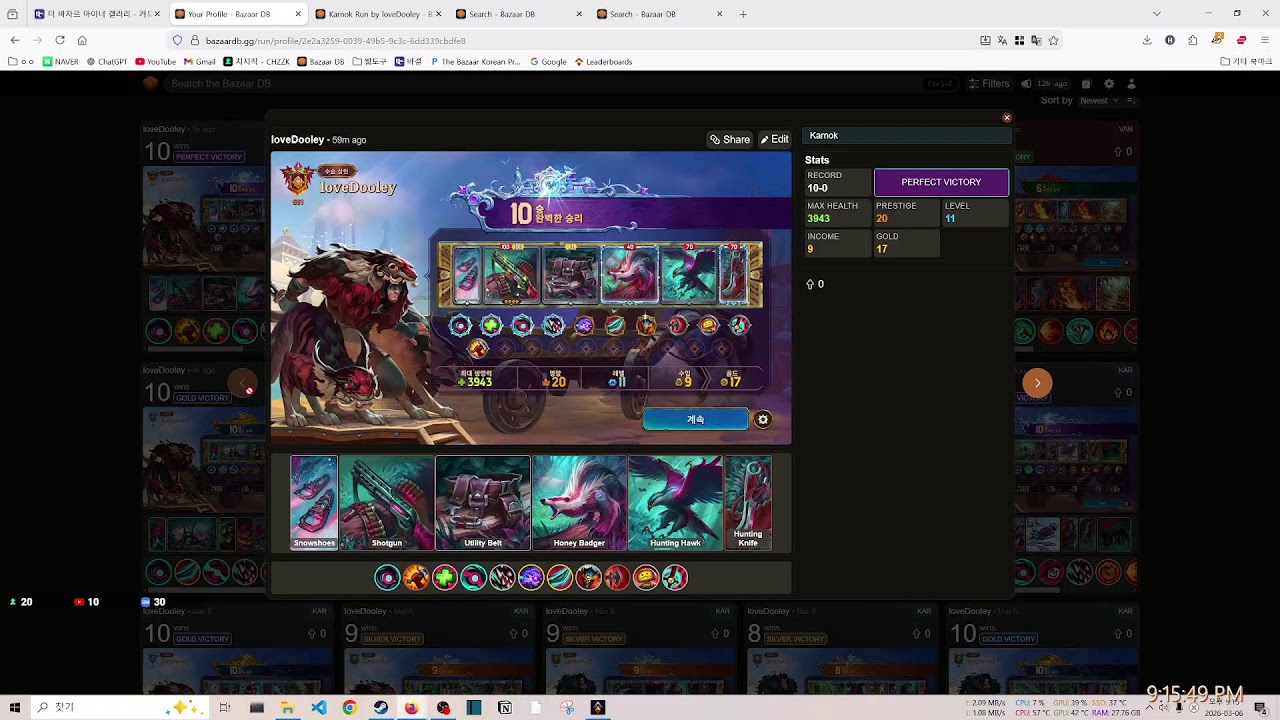Open the site settings gear icon
1280x720 pixels.
(x=1108, y=84)
